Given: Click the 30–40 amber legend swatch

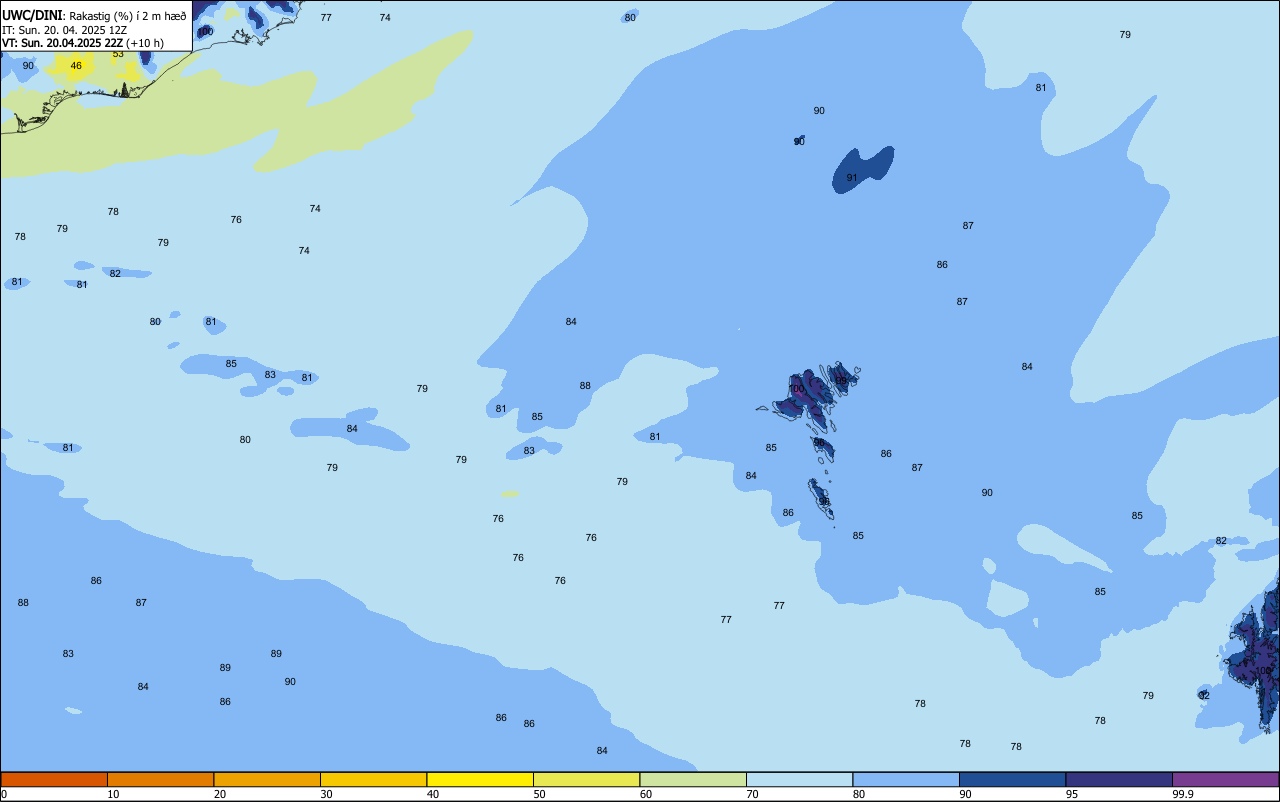Looking at the screenshot, I should 373,779.
